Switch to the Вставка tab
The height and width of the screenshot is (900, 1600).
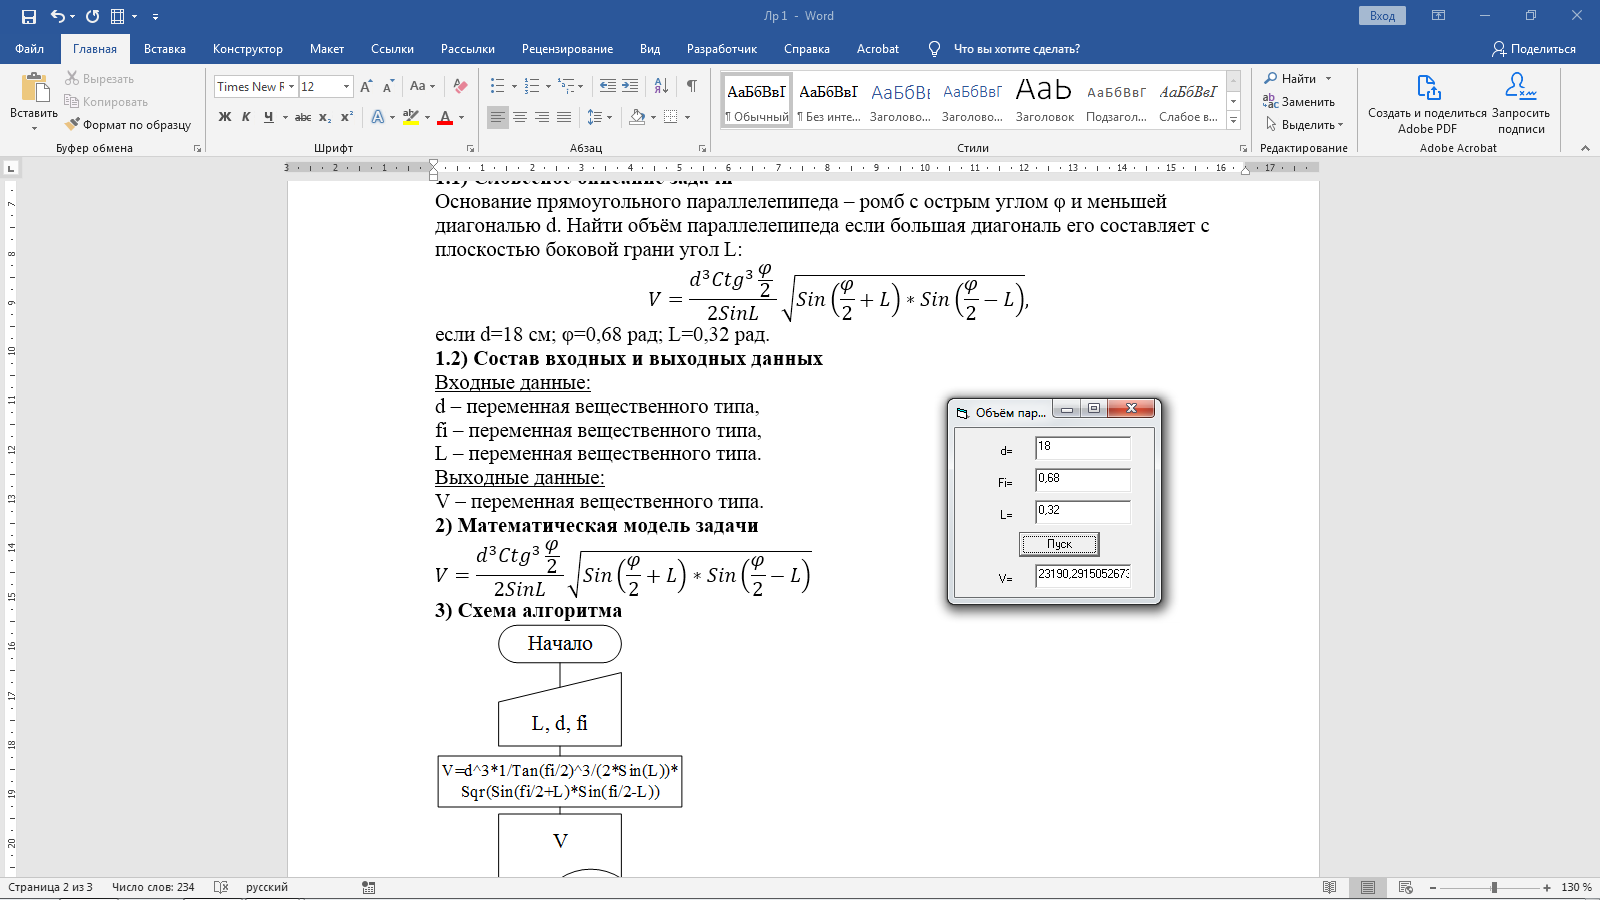tap(165, 48)
